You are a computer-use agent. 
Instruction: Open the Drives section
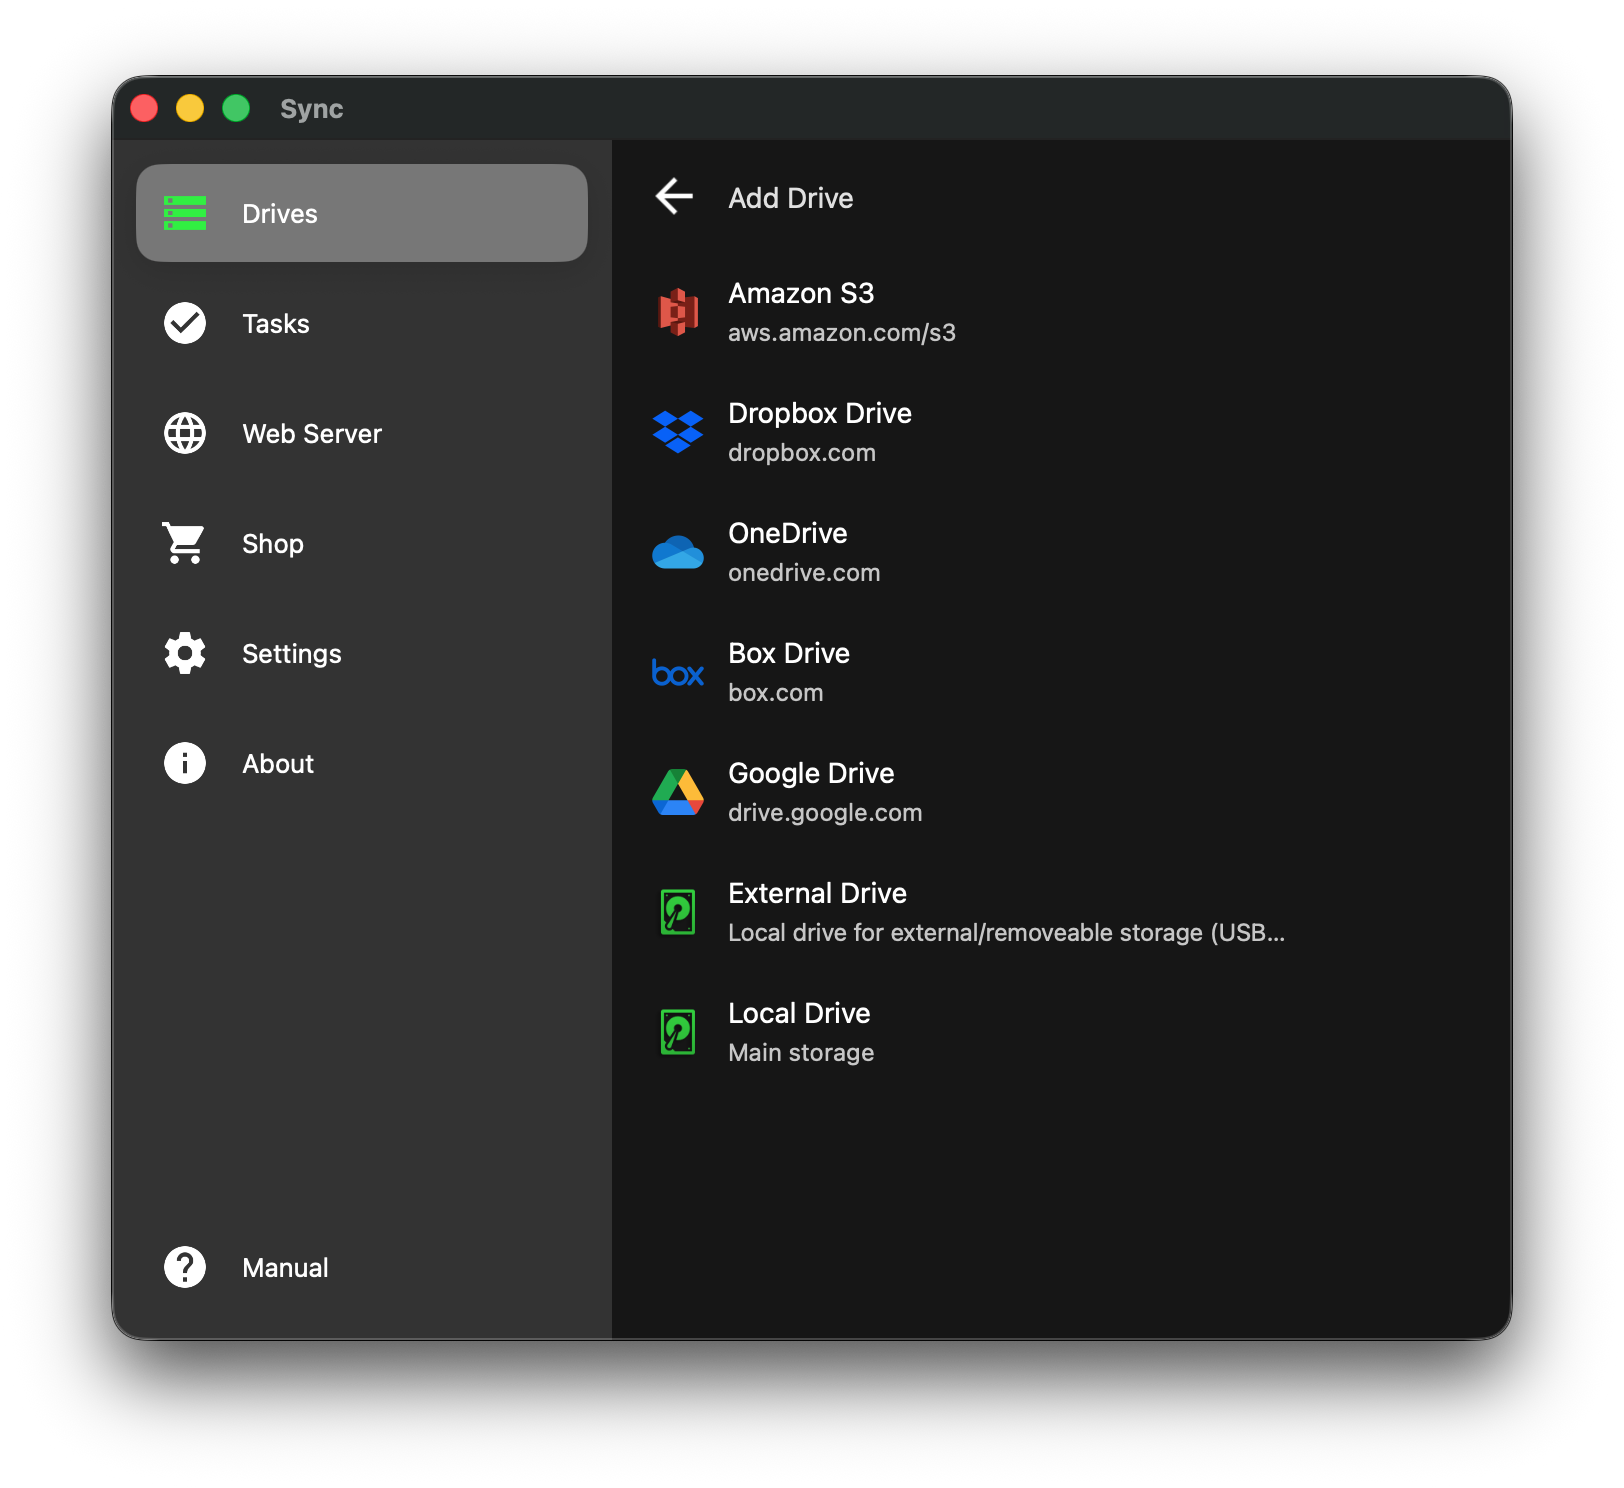coord(280,213)
